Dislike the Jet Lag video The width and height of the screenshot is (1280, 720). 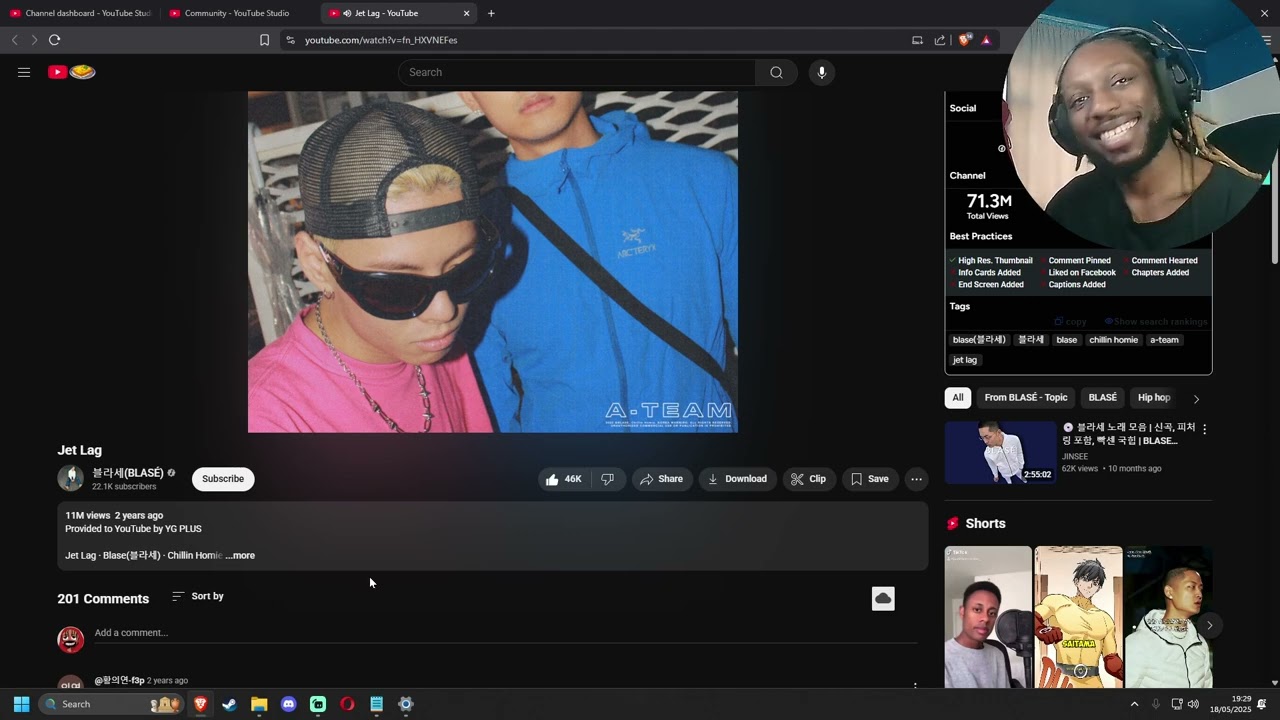click(607, 479)
